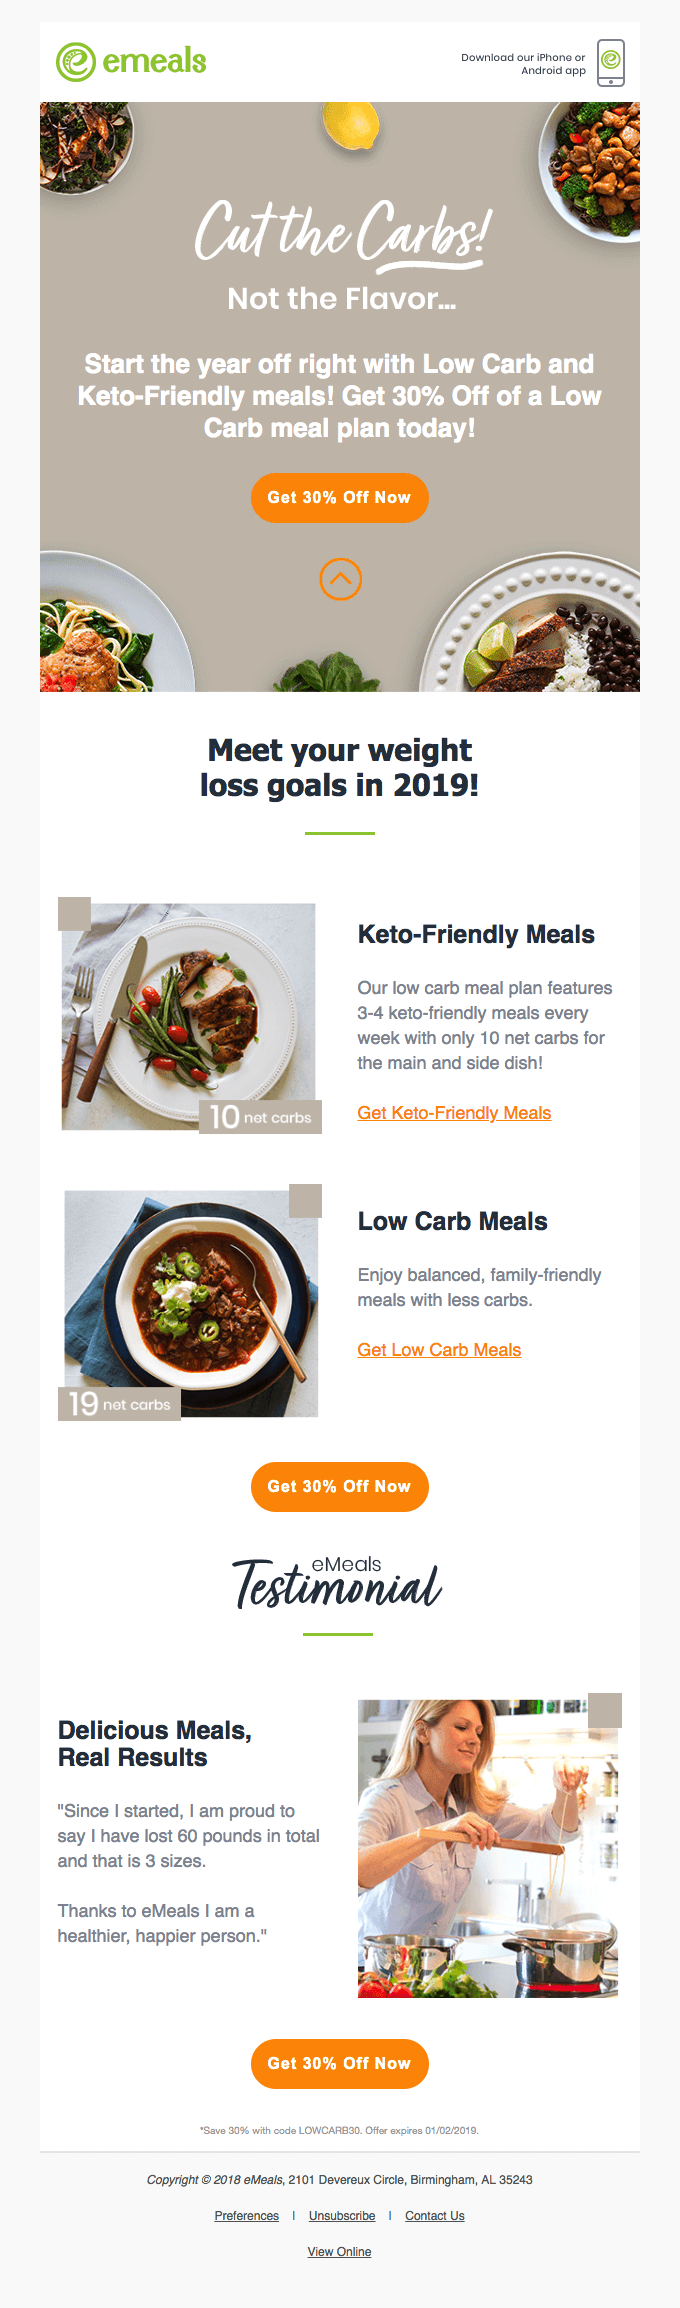Click the phone app download icon
This screenshot has width=680, height=2308.
tap(611, 63)
